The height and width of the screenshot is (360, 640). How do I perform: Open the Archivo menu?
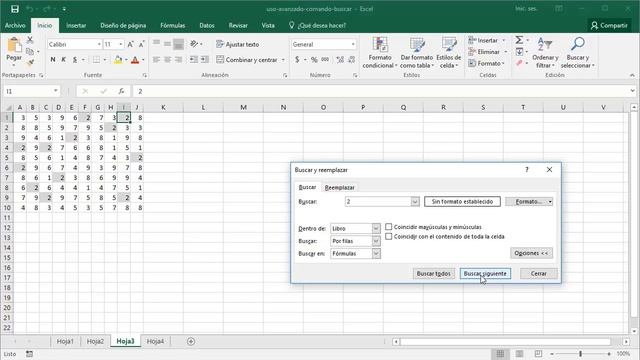point(15,25)
